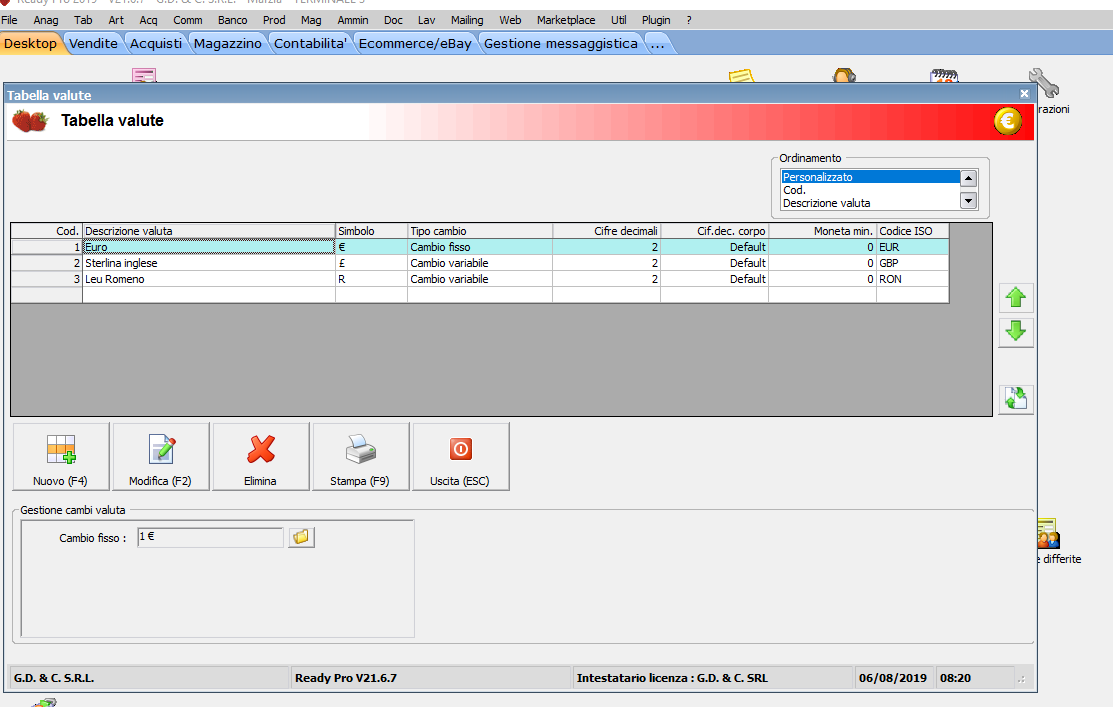Select the Euro currency row
The height and width of the screenshot is (707, 1113).
480,247
